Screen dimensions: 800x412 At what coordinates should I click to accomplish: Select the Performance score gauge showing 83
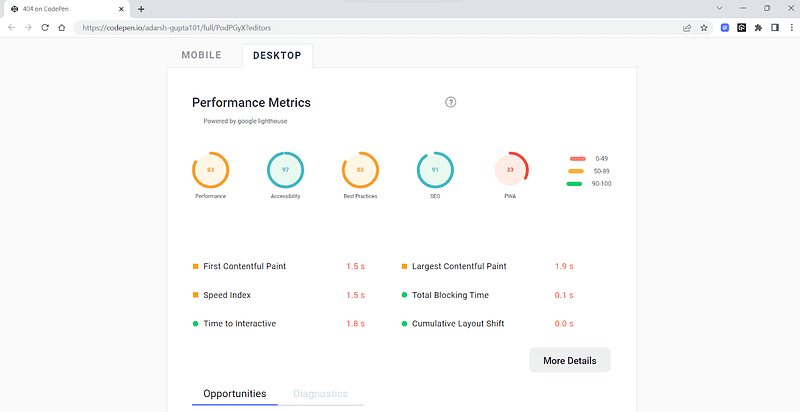(x=210, y=170)
